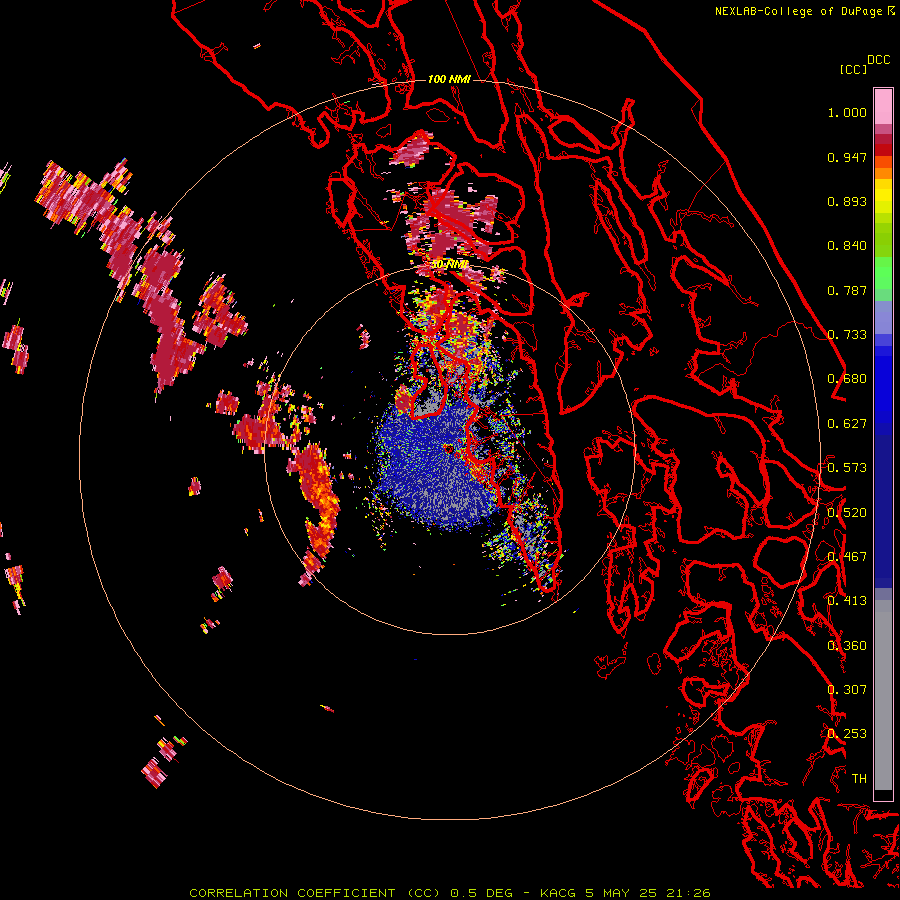Click the 0.573 color scale value

click(x=847, y=468)
